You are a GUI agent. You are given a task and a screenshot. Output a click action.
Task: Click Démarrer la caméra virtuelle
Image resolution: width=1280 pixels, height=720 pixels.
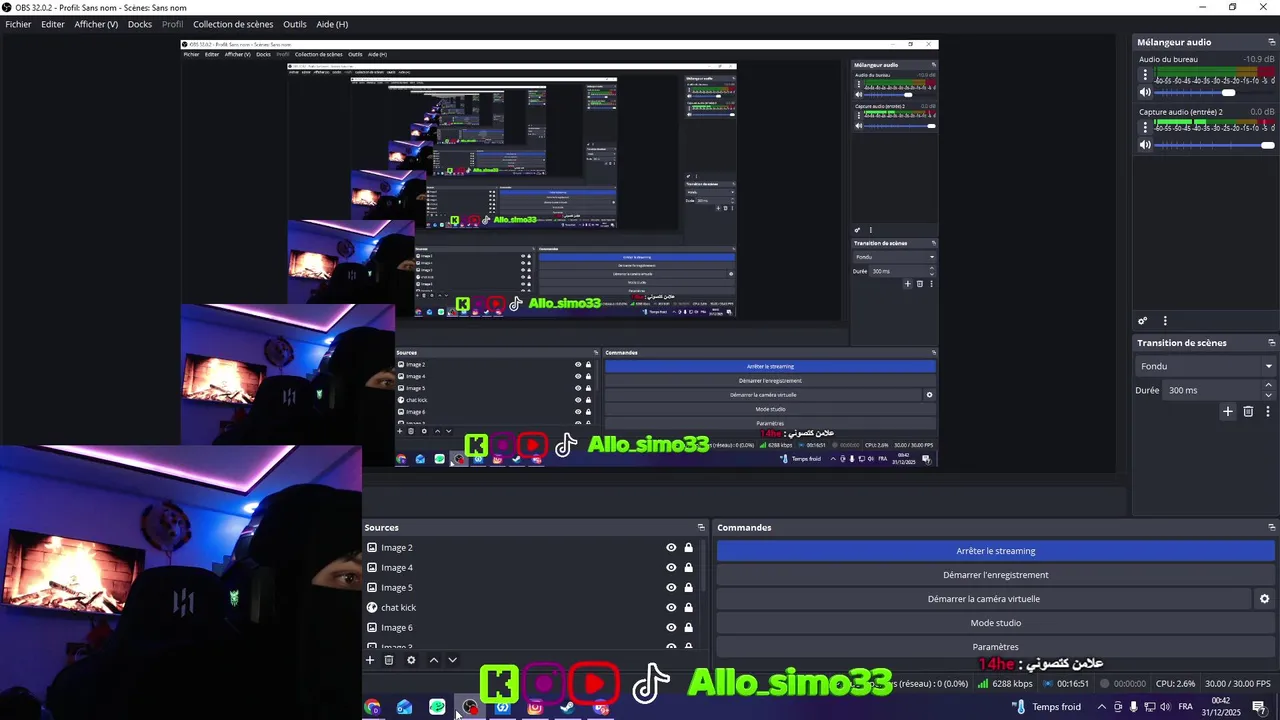pos(984,599)
